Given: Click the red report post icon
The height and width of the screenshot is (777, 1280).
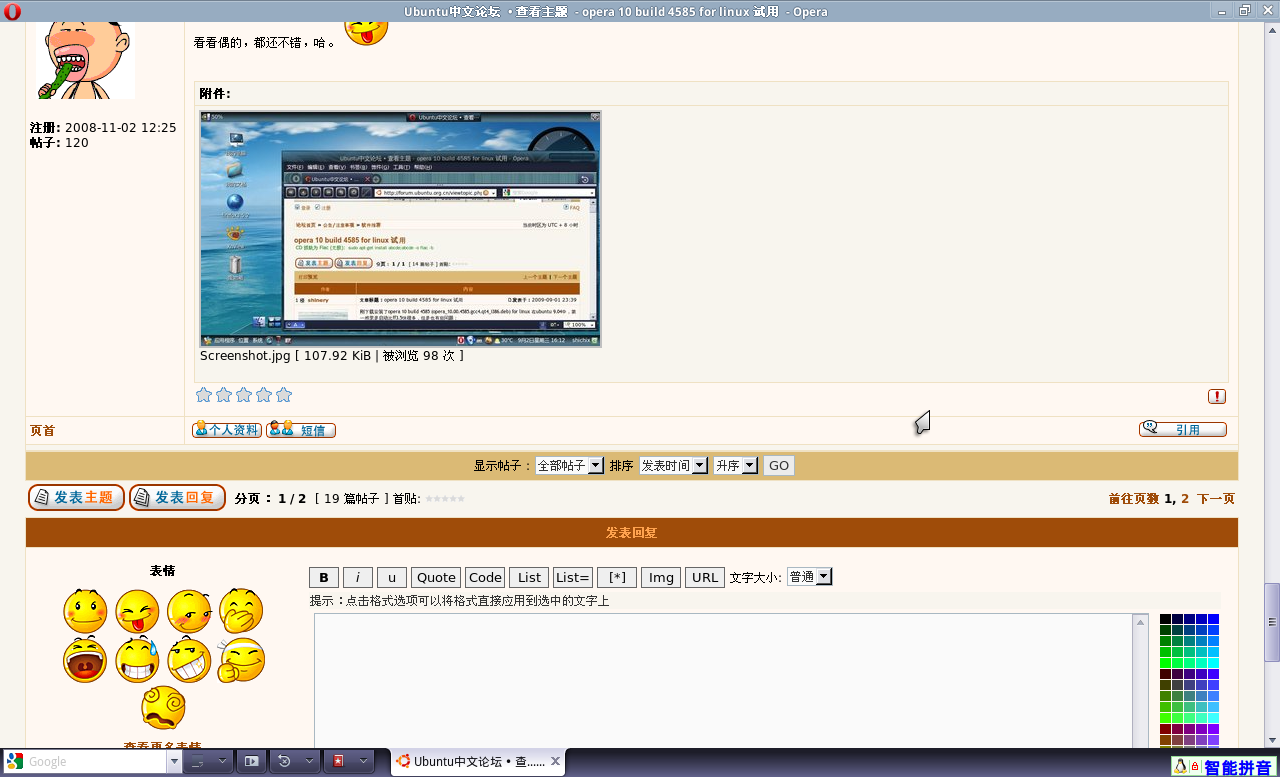Looking at the screenshot, I should point(1217,396).
